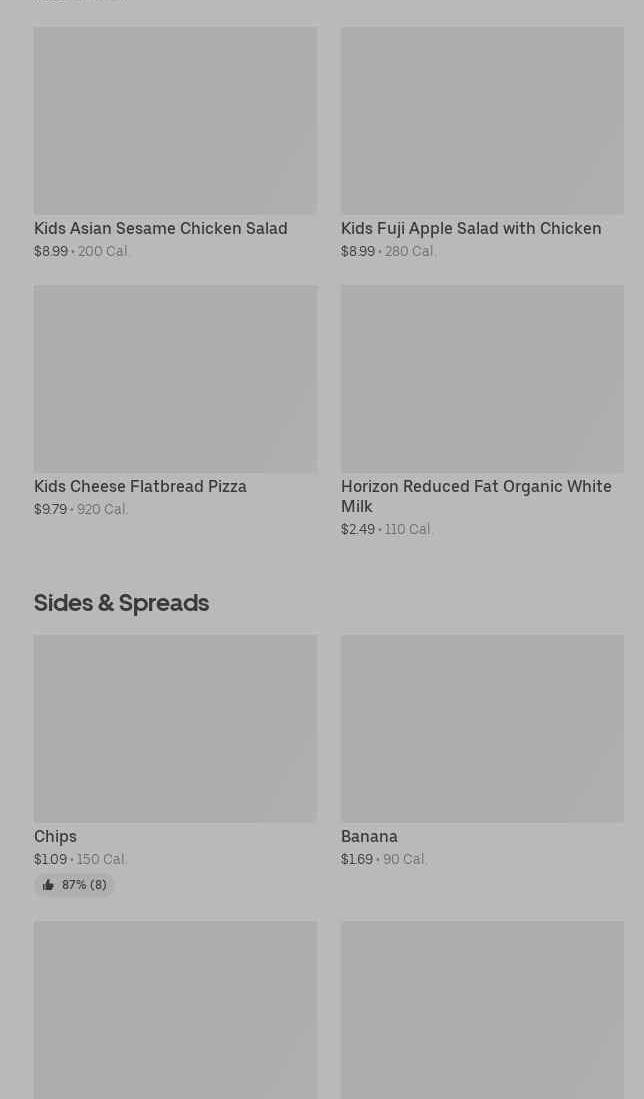Viewport: 644px width, 1099px height.
Task: Select Kids Fuji Apple Salad image
Action: pos(482,120)
